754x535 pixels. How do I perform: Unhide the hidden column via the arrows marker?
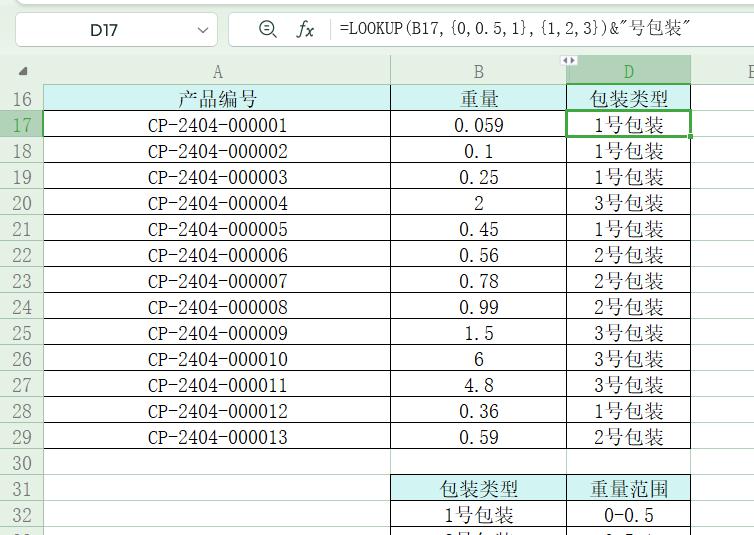569,61
